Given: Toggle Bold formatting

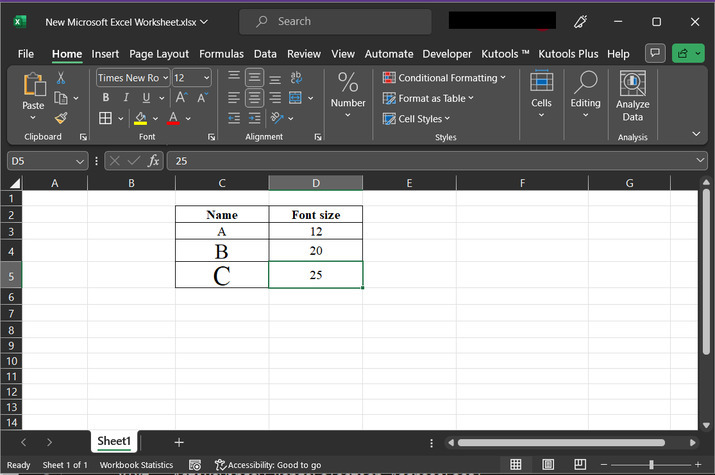Looking at the screenshot, I should [106, 98].
